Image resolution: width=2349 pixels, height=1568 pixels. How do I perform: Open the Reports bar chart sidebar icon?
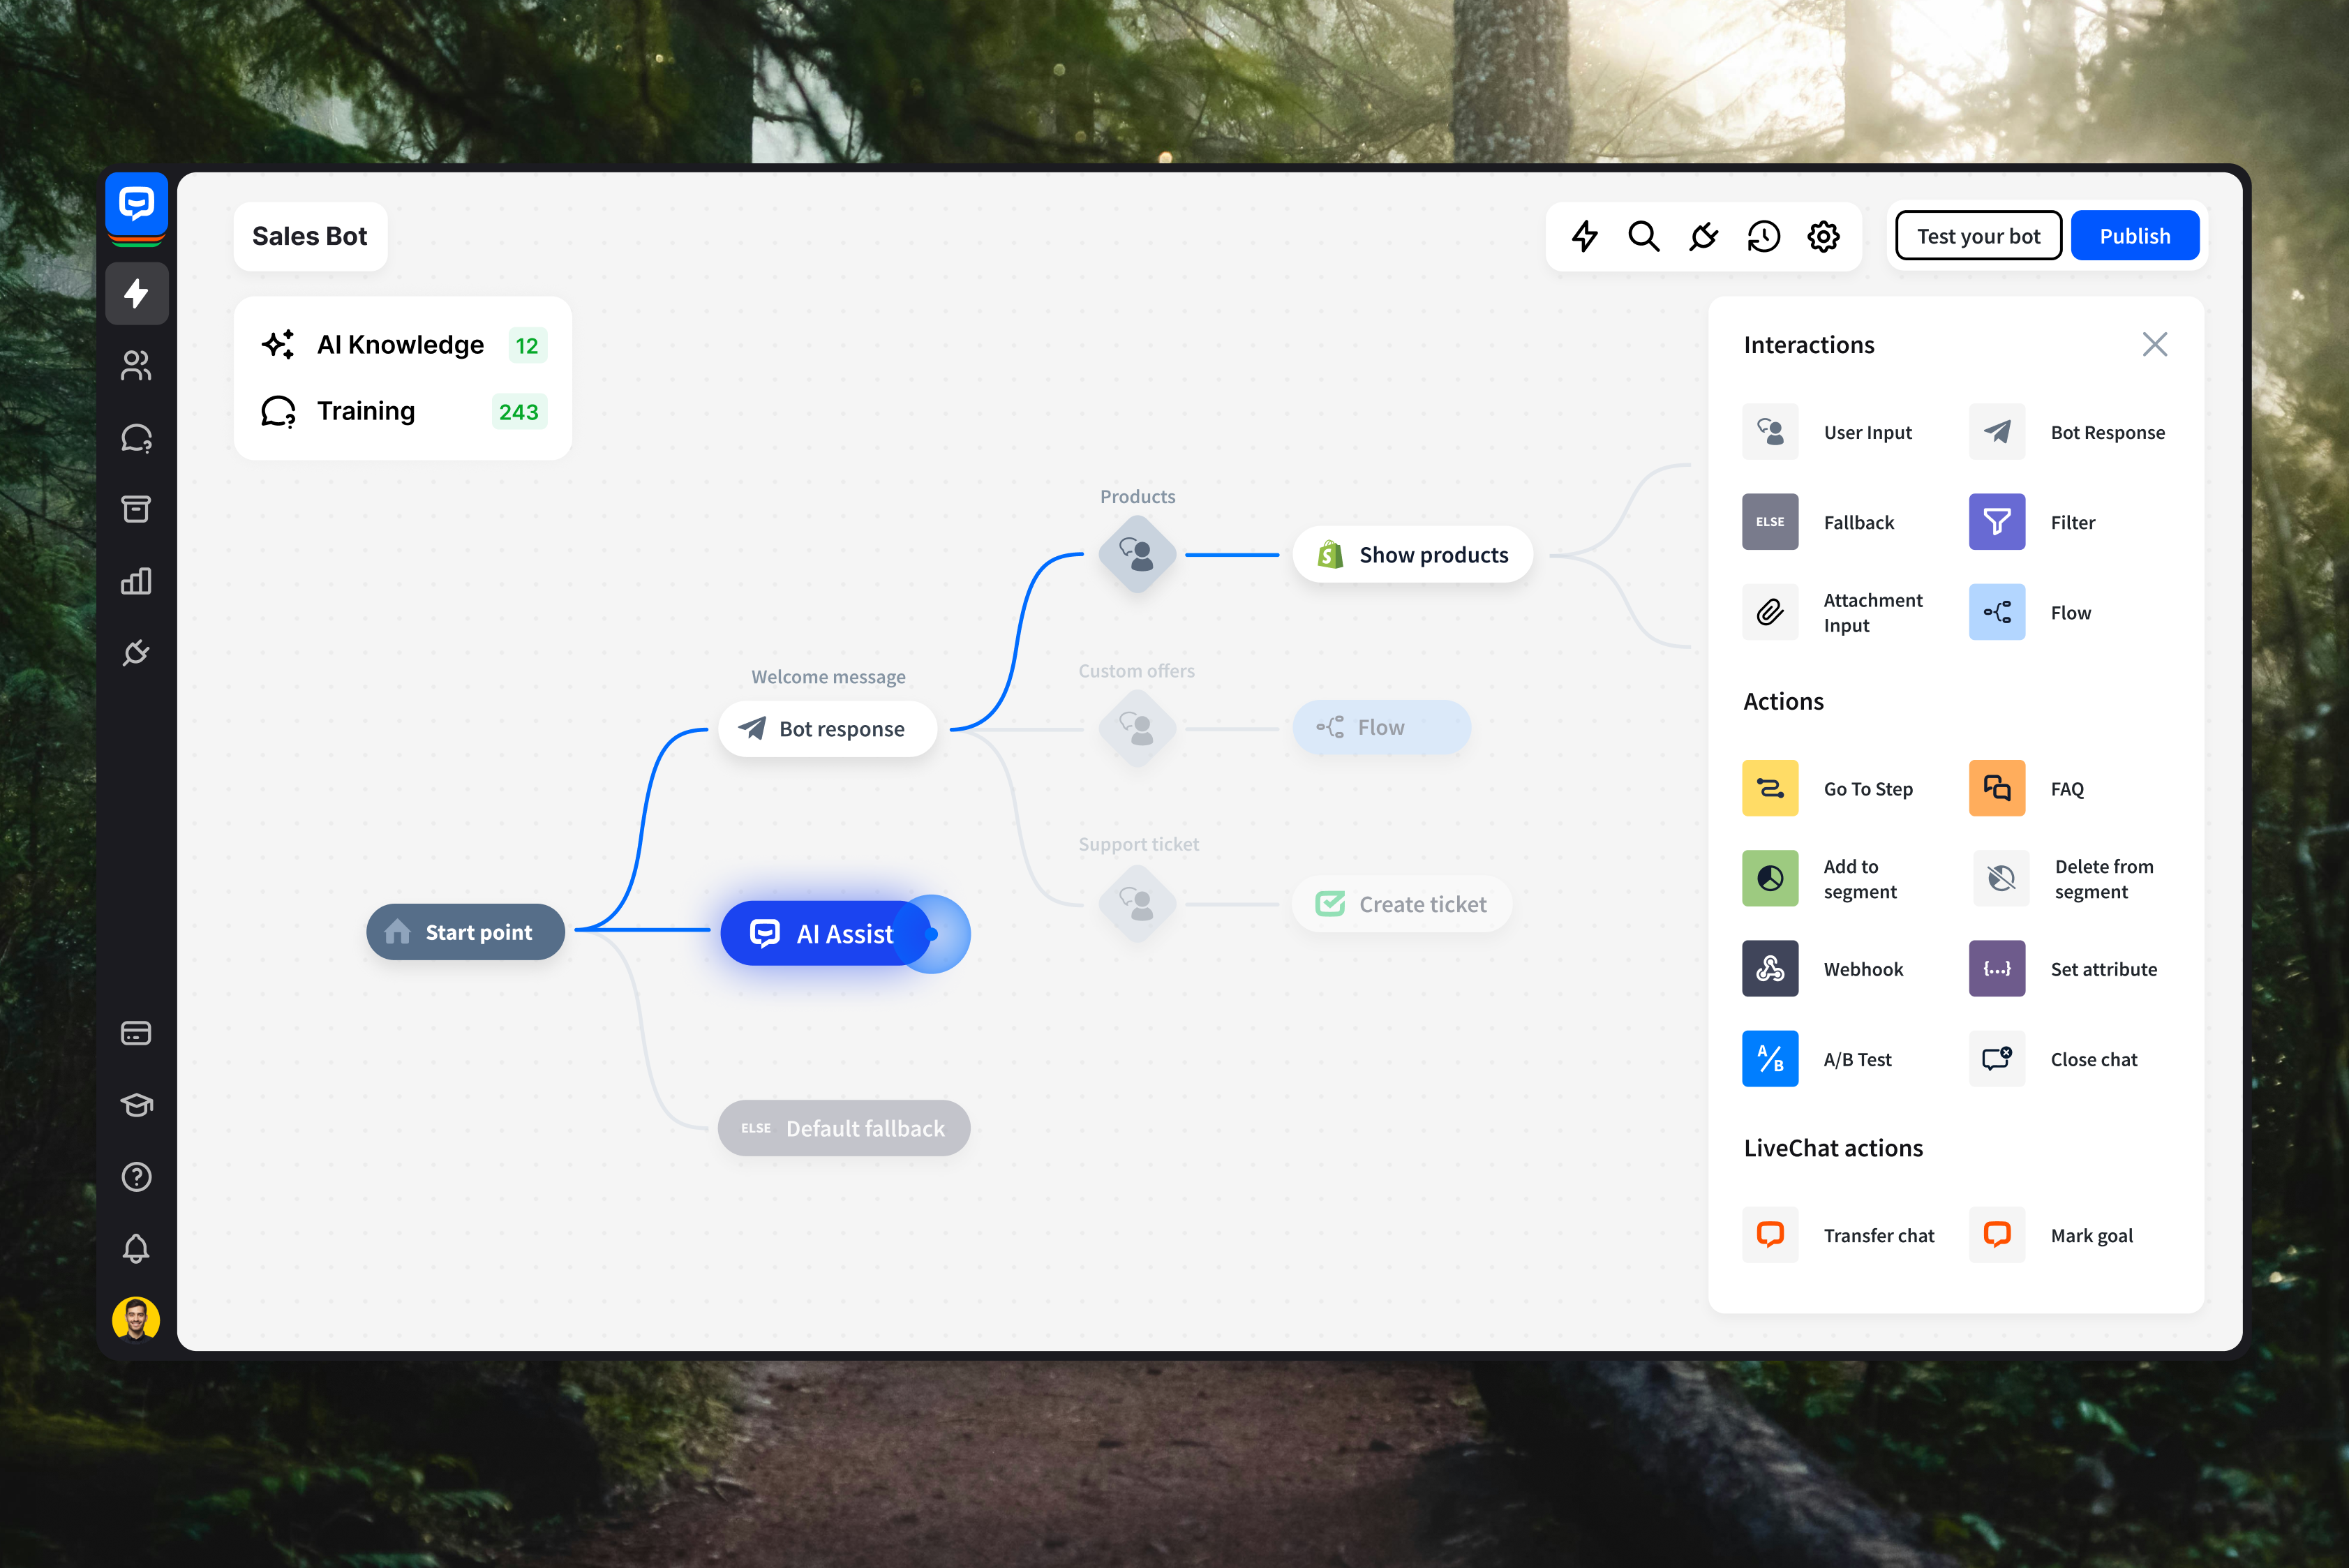point(136,581)
